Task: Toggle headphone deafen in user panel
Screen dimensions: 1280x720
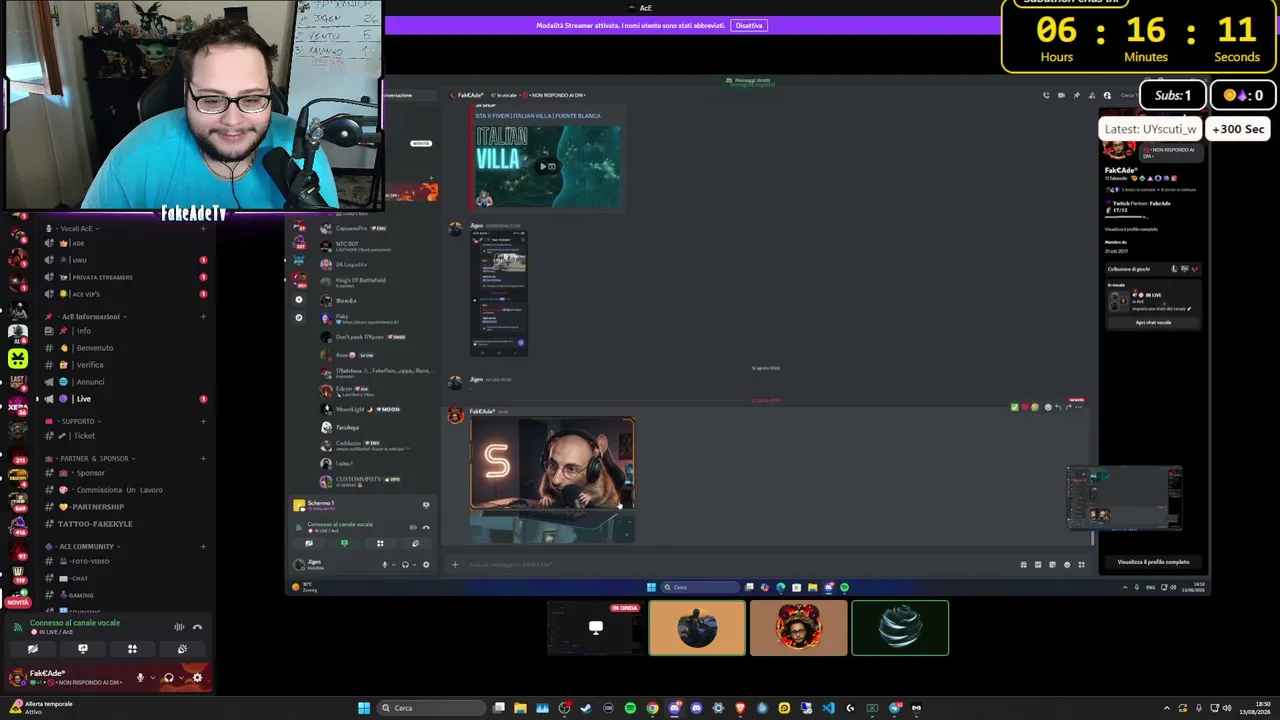Action: (x=168, y=678)
